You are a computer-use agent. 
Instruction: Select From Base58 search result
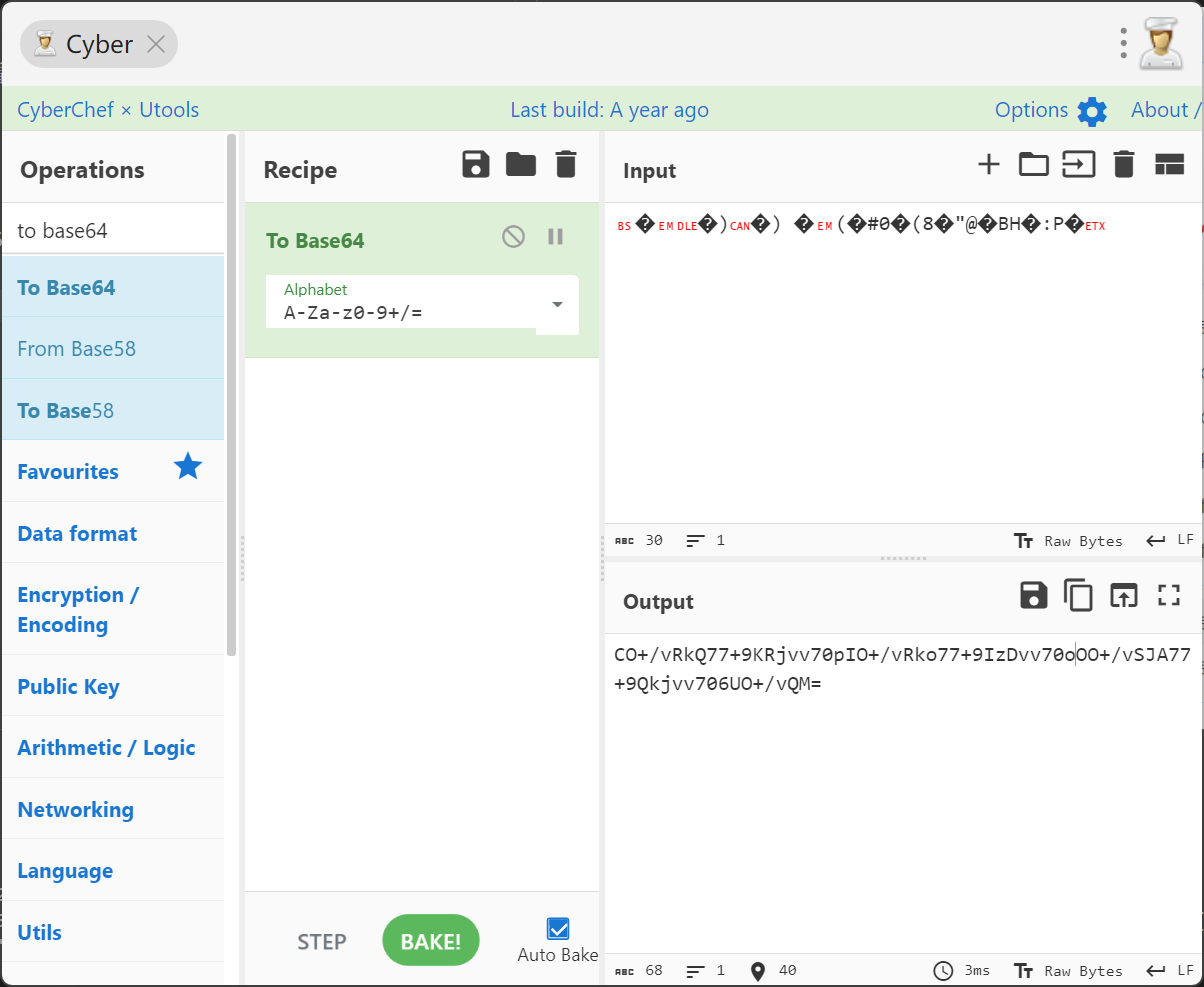(113, 348)
